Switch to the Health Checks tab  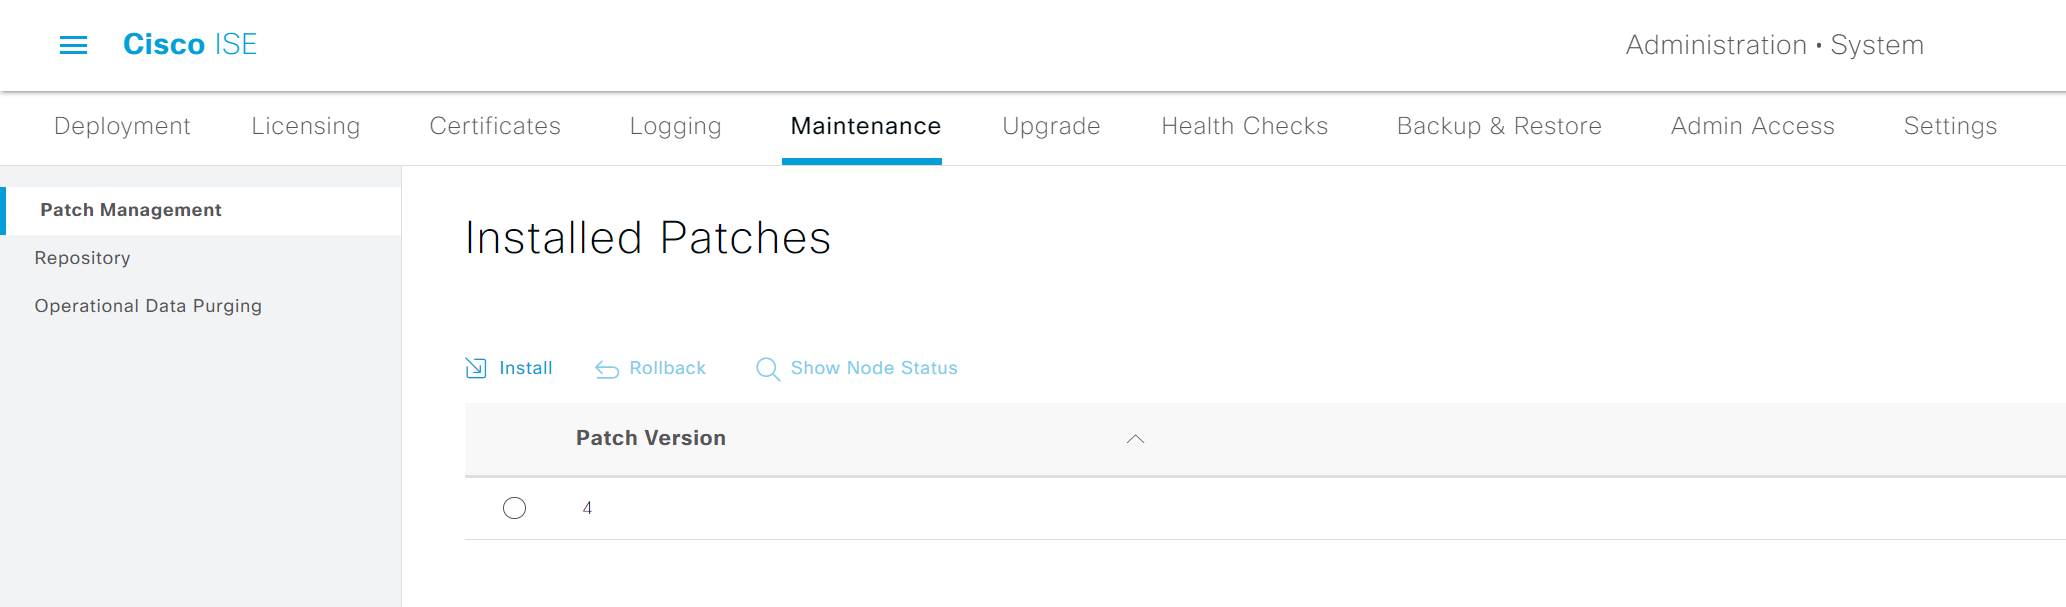[x=1244, y=126]
